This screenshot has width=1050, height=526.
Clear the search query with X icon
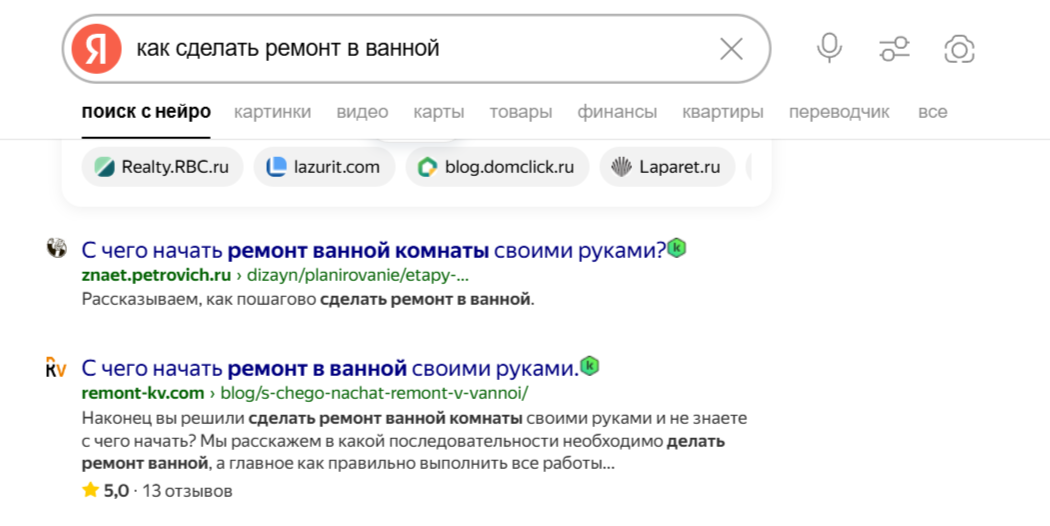tap(731, 49)
